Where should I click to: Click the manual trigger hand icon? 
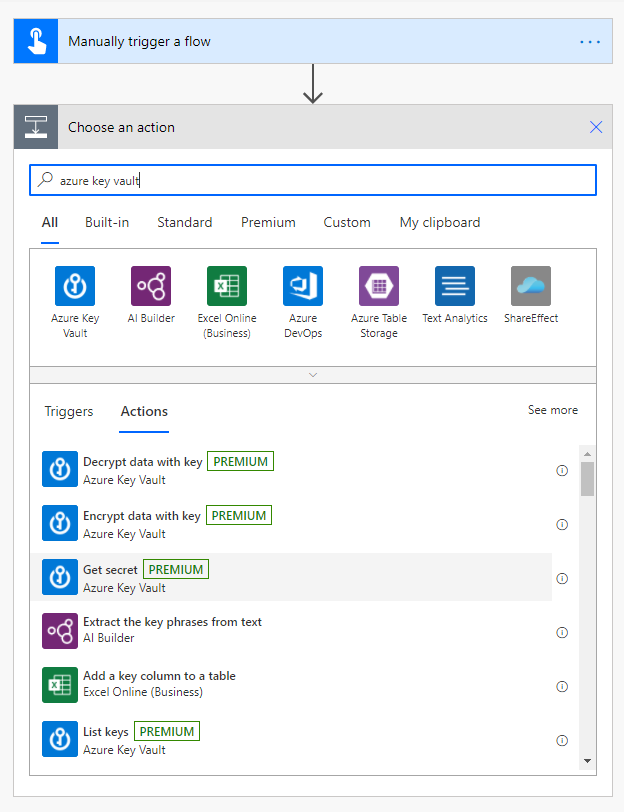pyautogui.click(x=36, y=41)
